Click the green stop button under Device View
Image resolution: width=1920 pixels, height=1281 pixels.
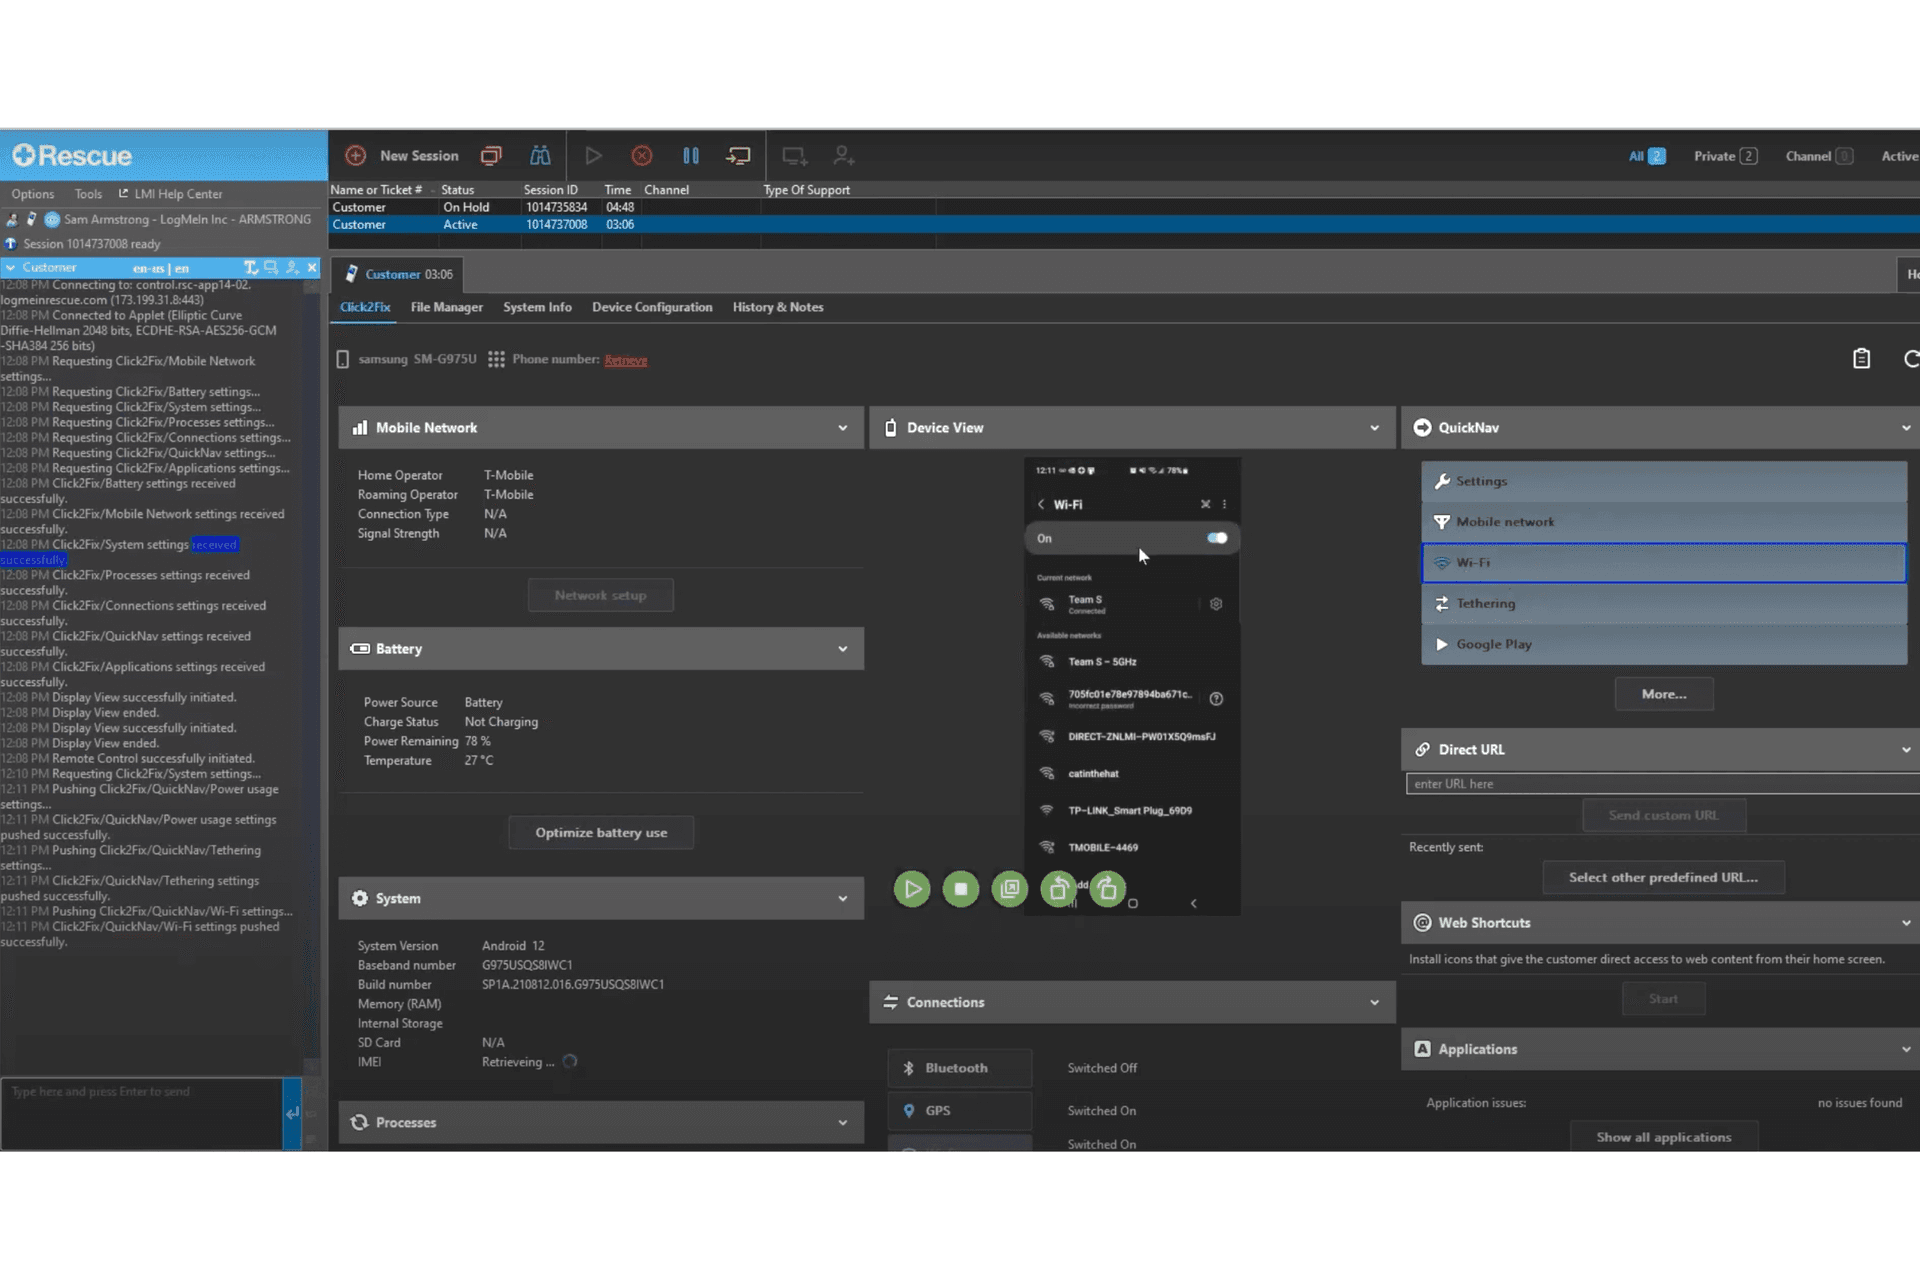961,889
